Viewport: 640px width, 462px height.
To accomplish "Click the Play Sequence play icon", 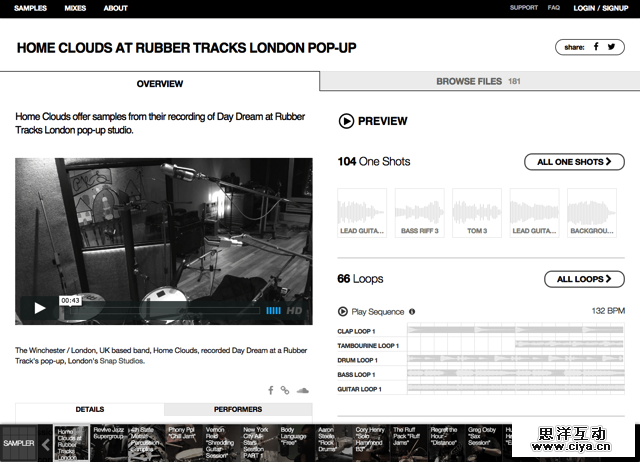I will point(342,311).
